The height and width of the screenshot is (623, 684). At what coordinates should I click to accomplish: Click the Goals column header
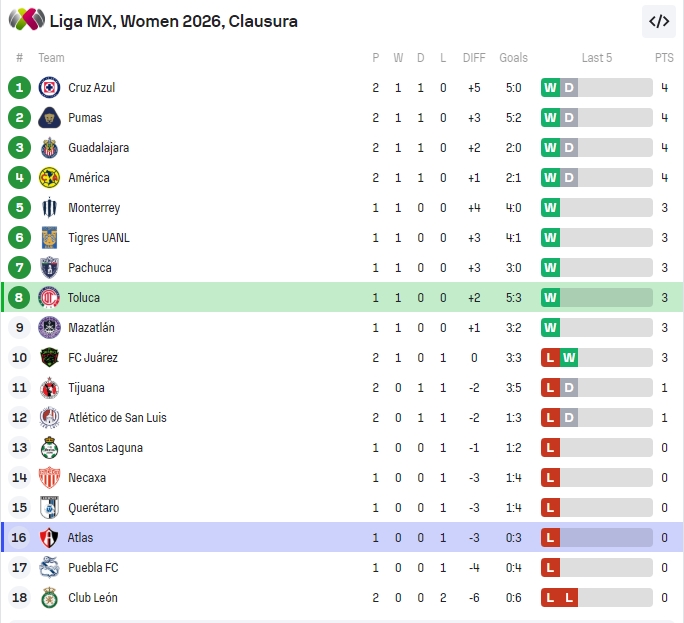(513, 58)
